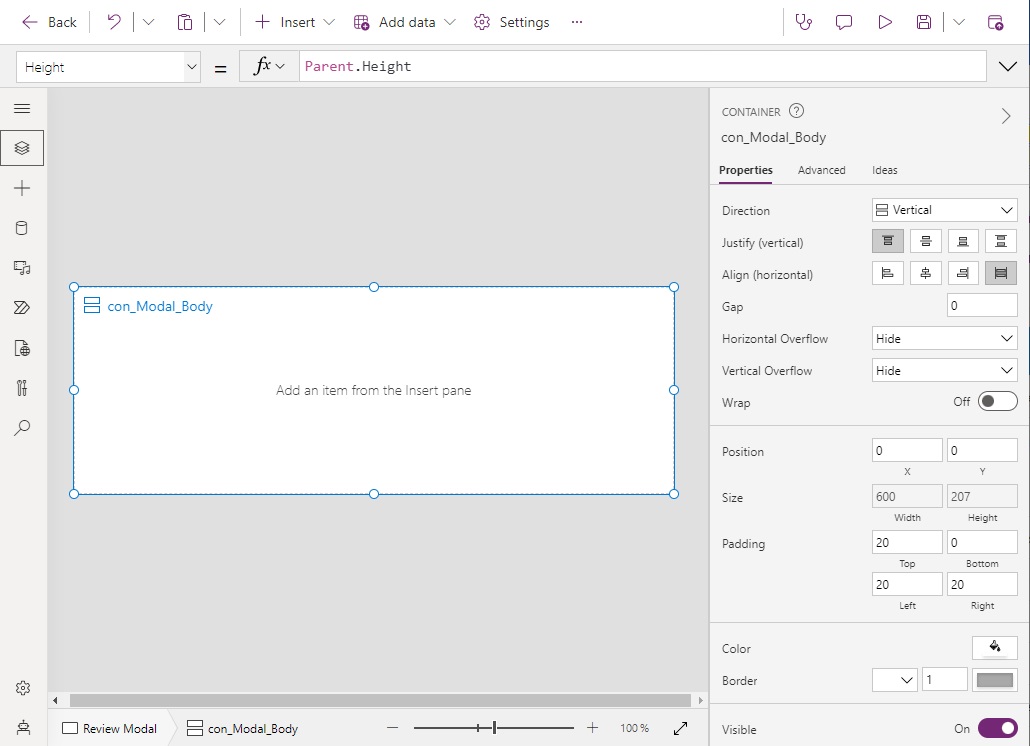Open the Media panel
1030x746 pixels.
click(23, 268)
